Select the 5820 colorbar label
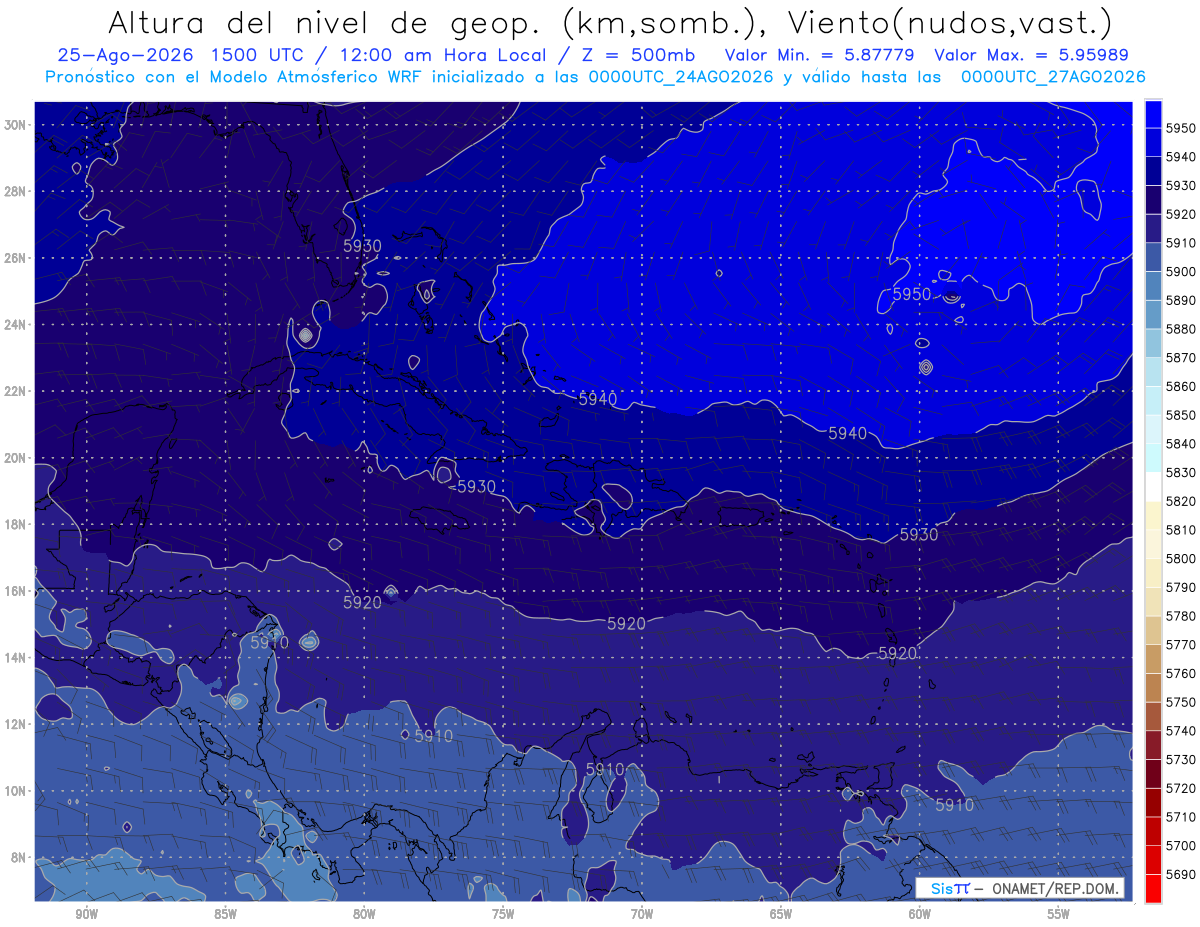The image size is (1200, 927). (x=1180, y=501)
